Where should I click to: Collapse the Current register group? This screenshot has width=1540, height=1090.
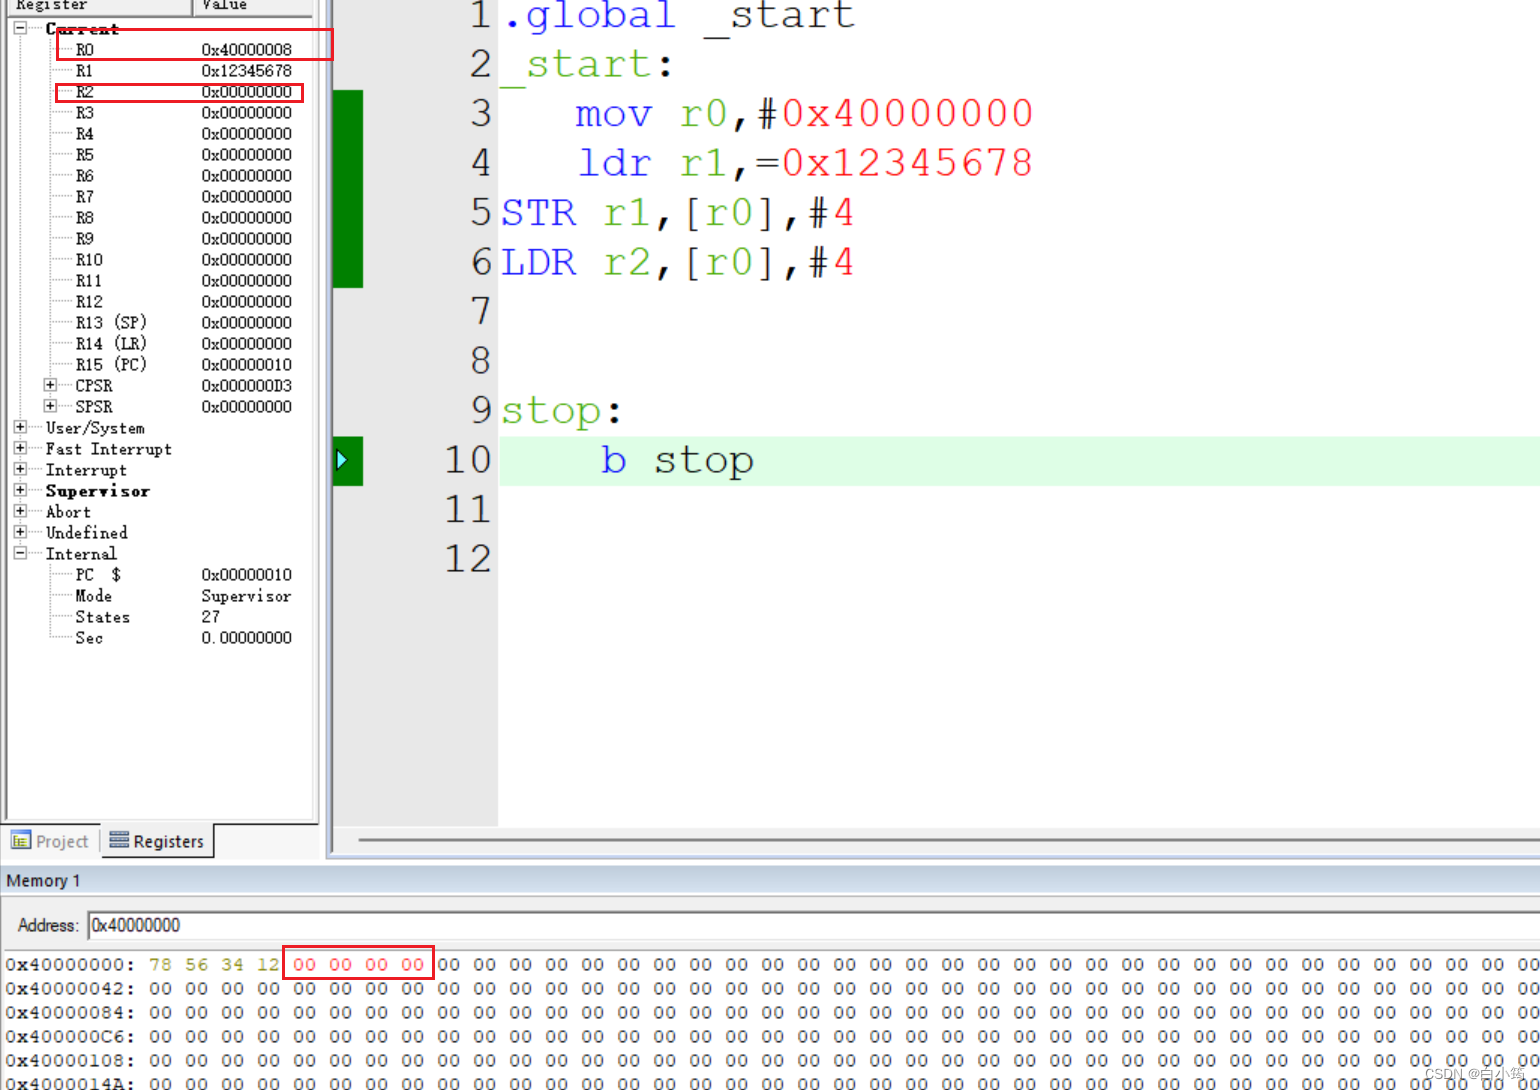pyautogui.click(x=20, y=28)
